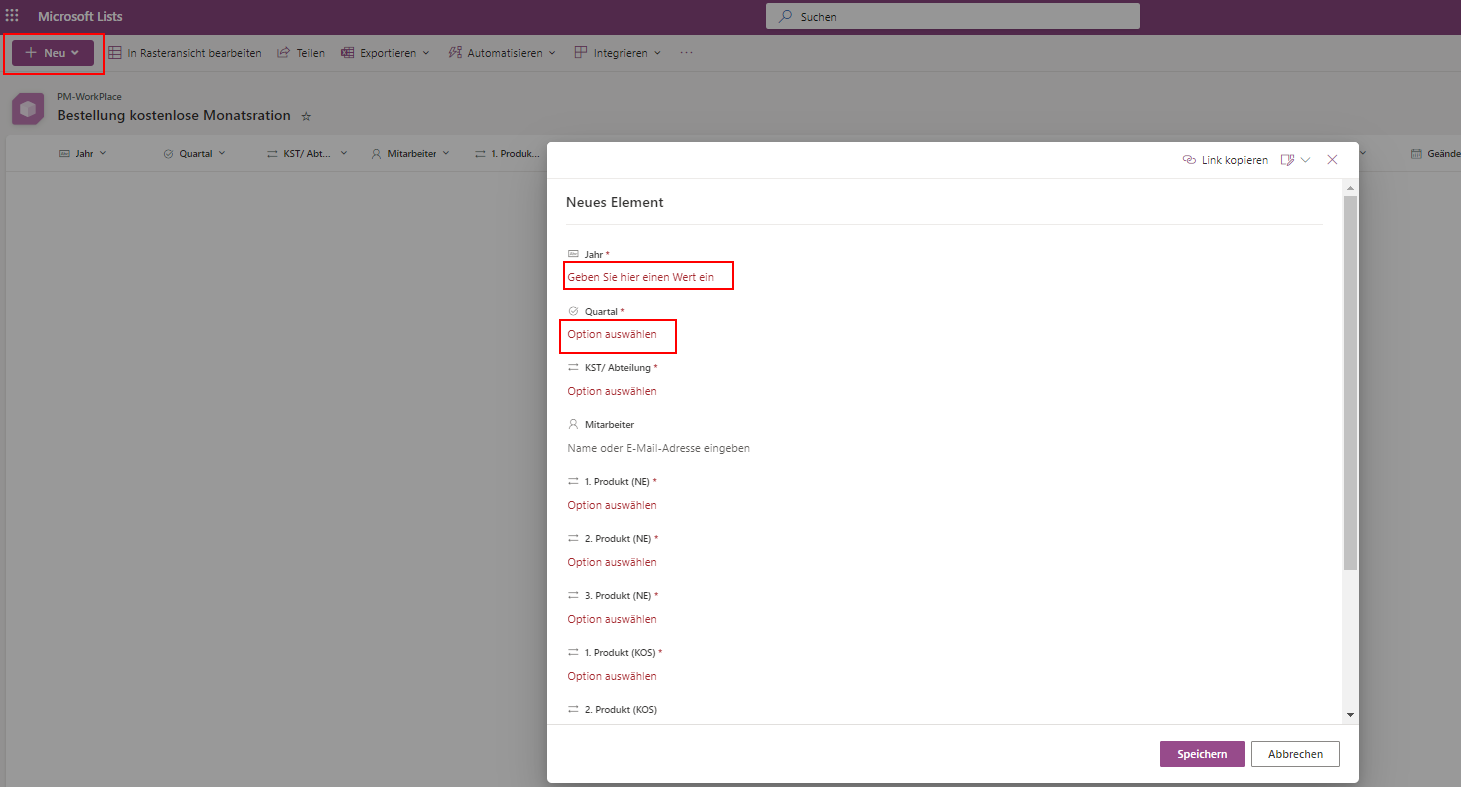Click the Jahr input field in the form
The height and width of the screenshot is (787, 1461).
coord(648,275)
